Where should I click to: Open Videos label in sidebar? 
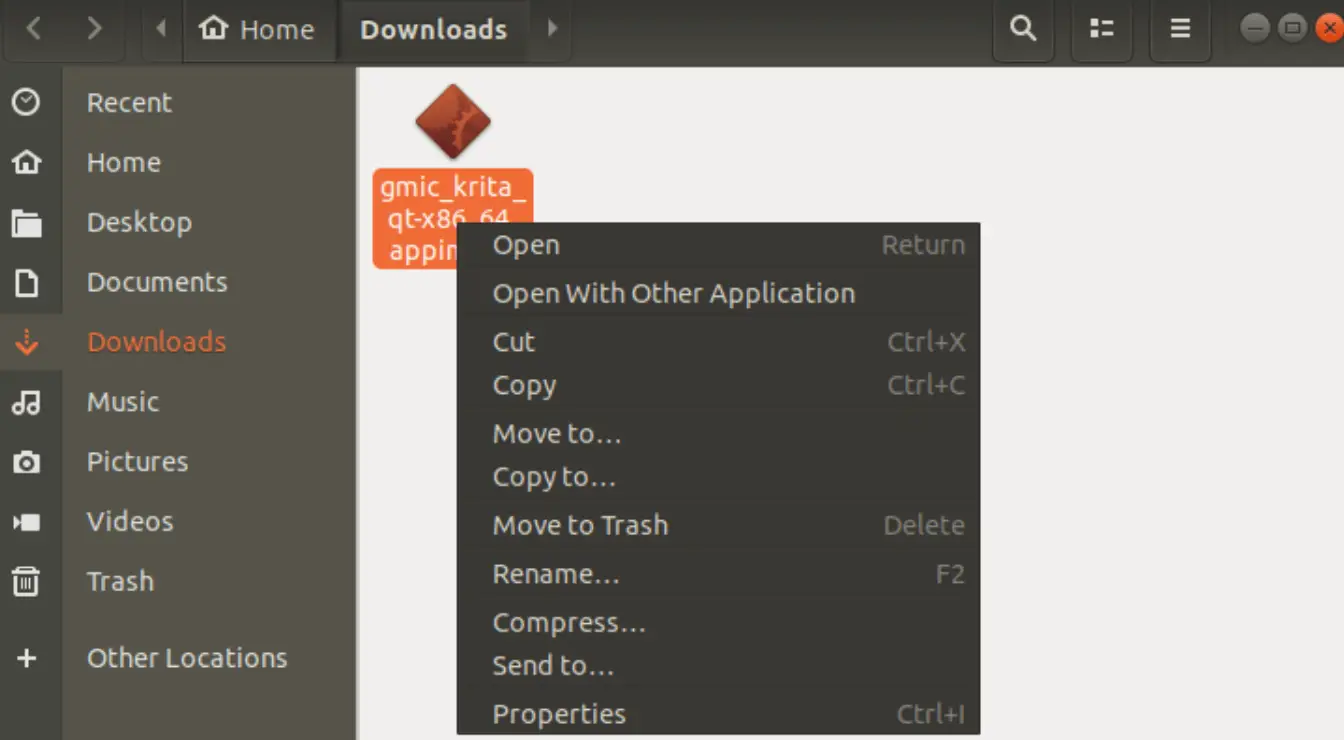(x=130, y=521)
